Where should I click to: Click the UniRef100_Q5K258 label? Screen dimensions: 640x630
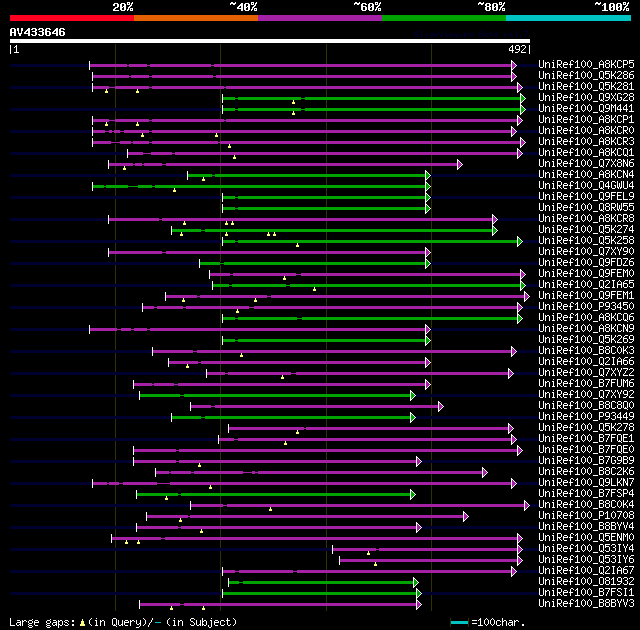[586, 241]
